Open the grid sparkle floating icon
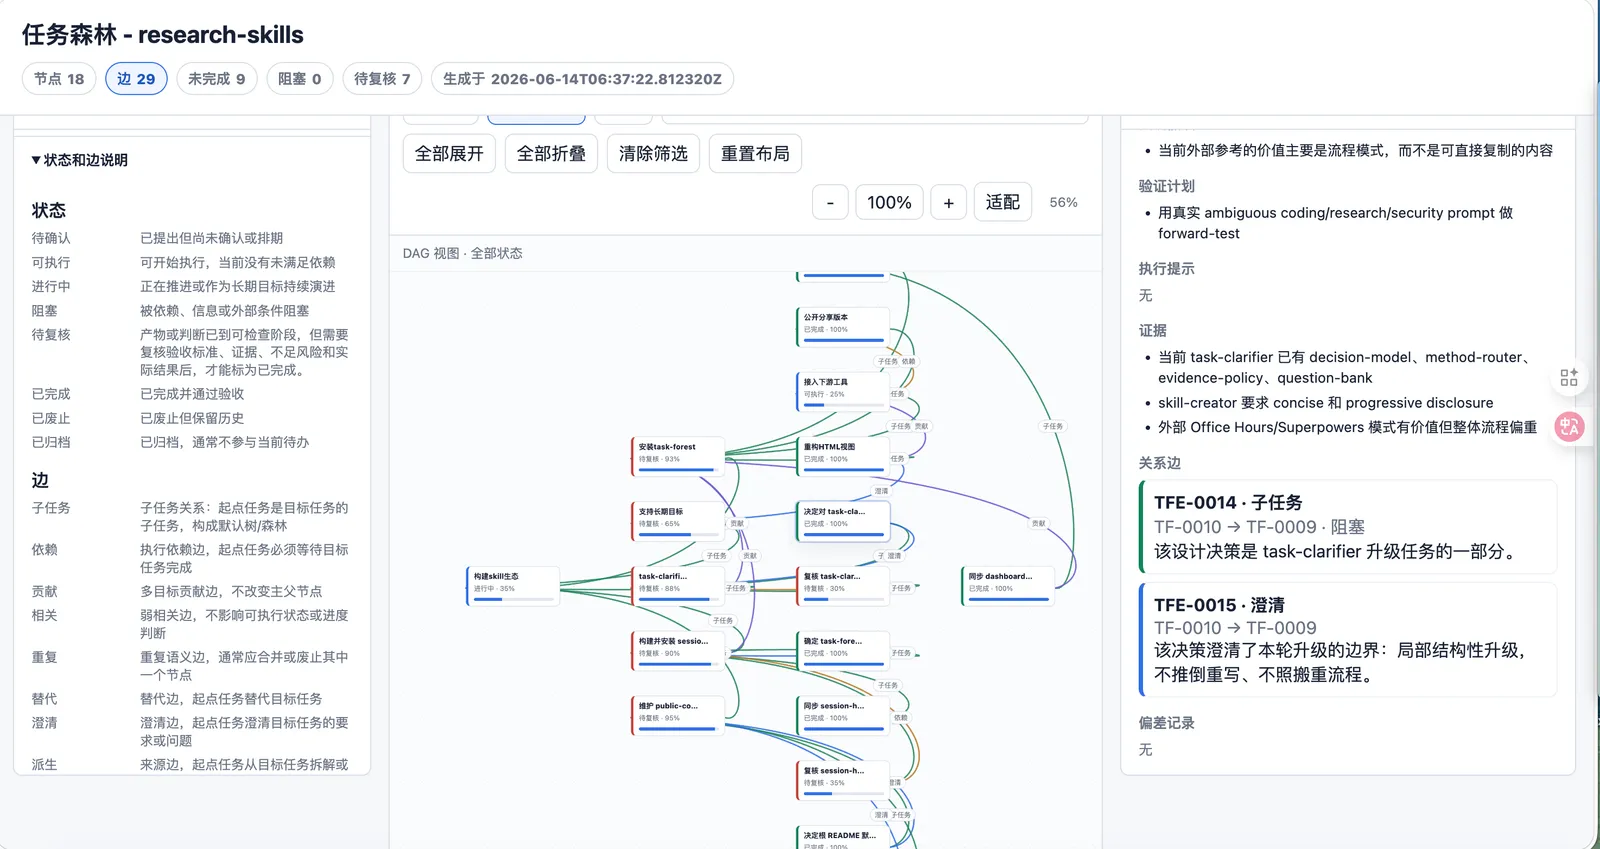The width and height of the screenshot is (1600, 849). click(1569, 377)
